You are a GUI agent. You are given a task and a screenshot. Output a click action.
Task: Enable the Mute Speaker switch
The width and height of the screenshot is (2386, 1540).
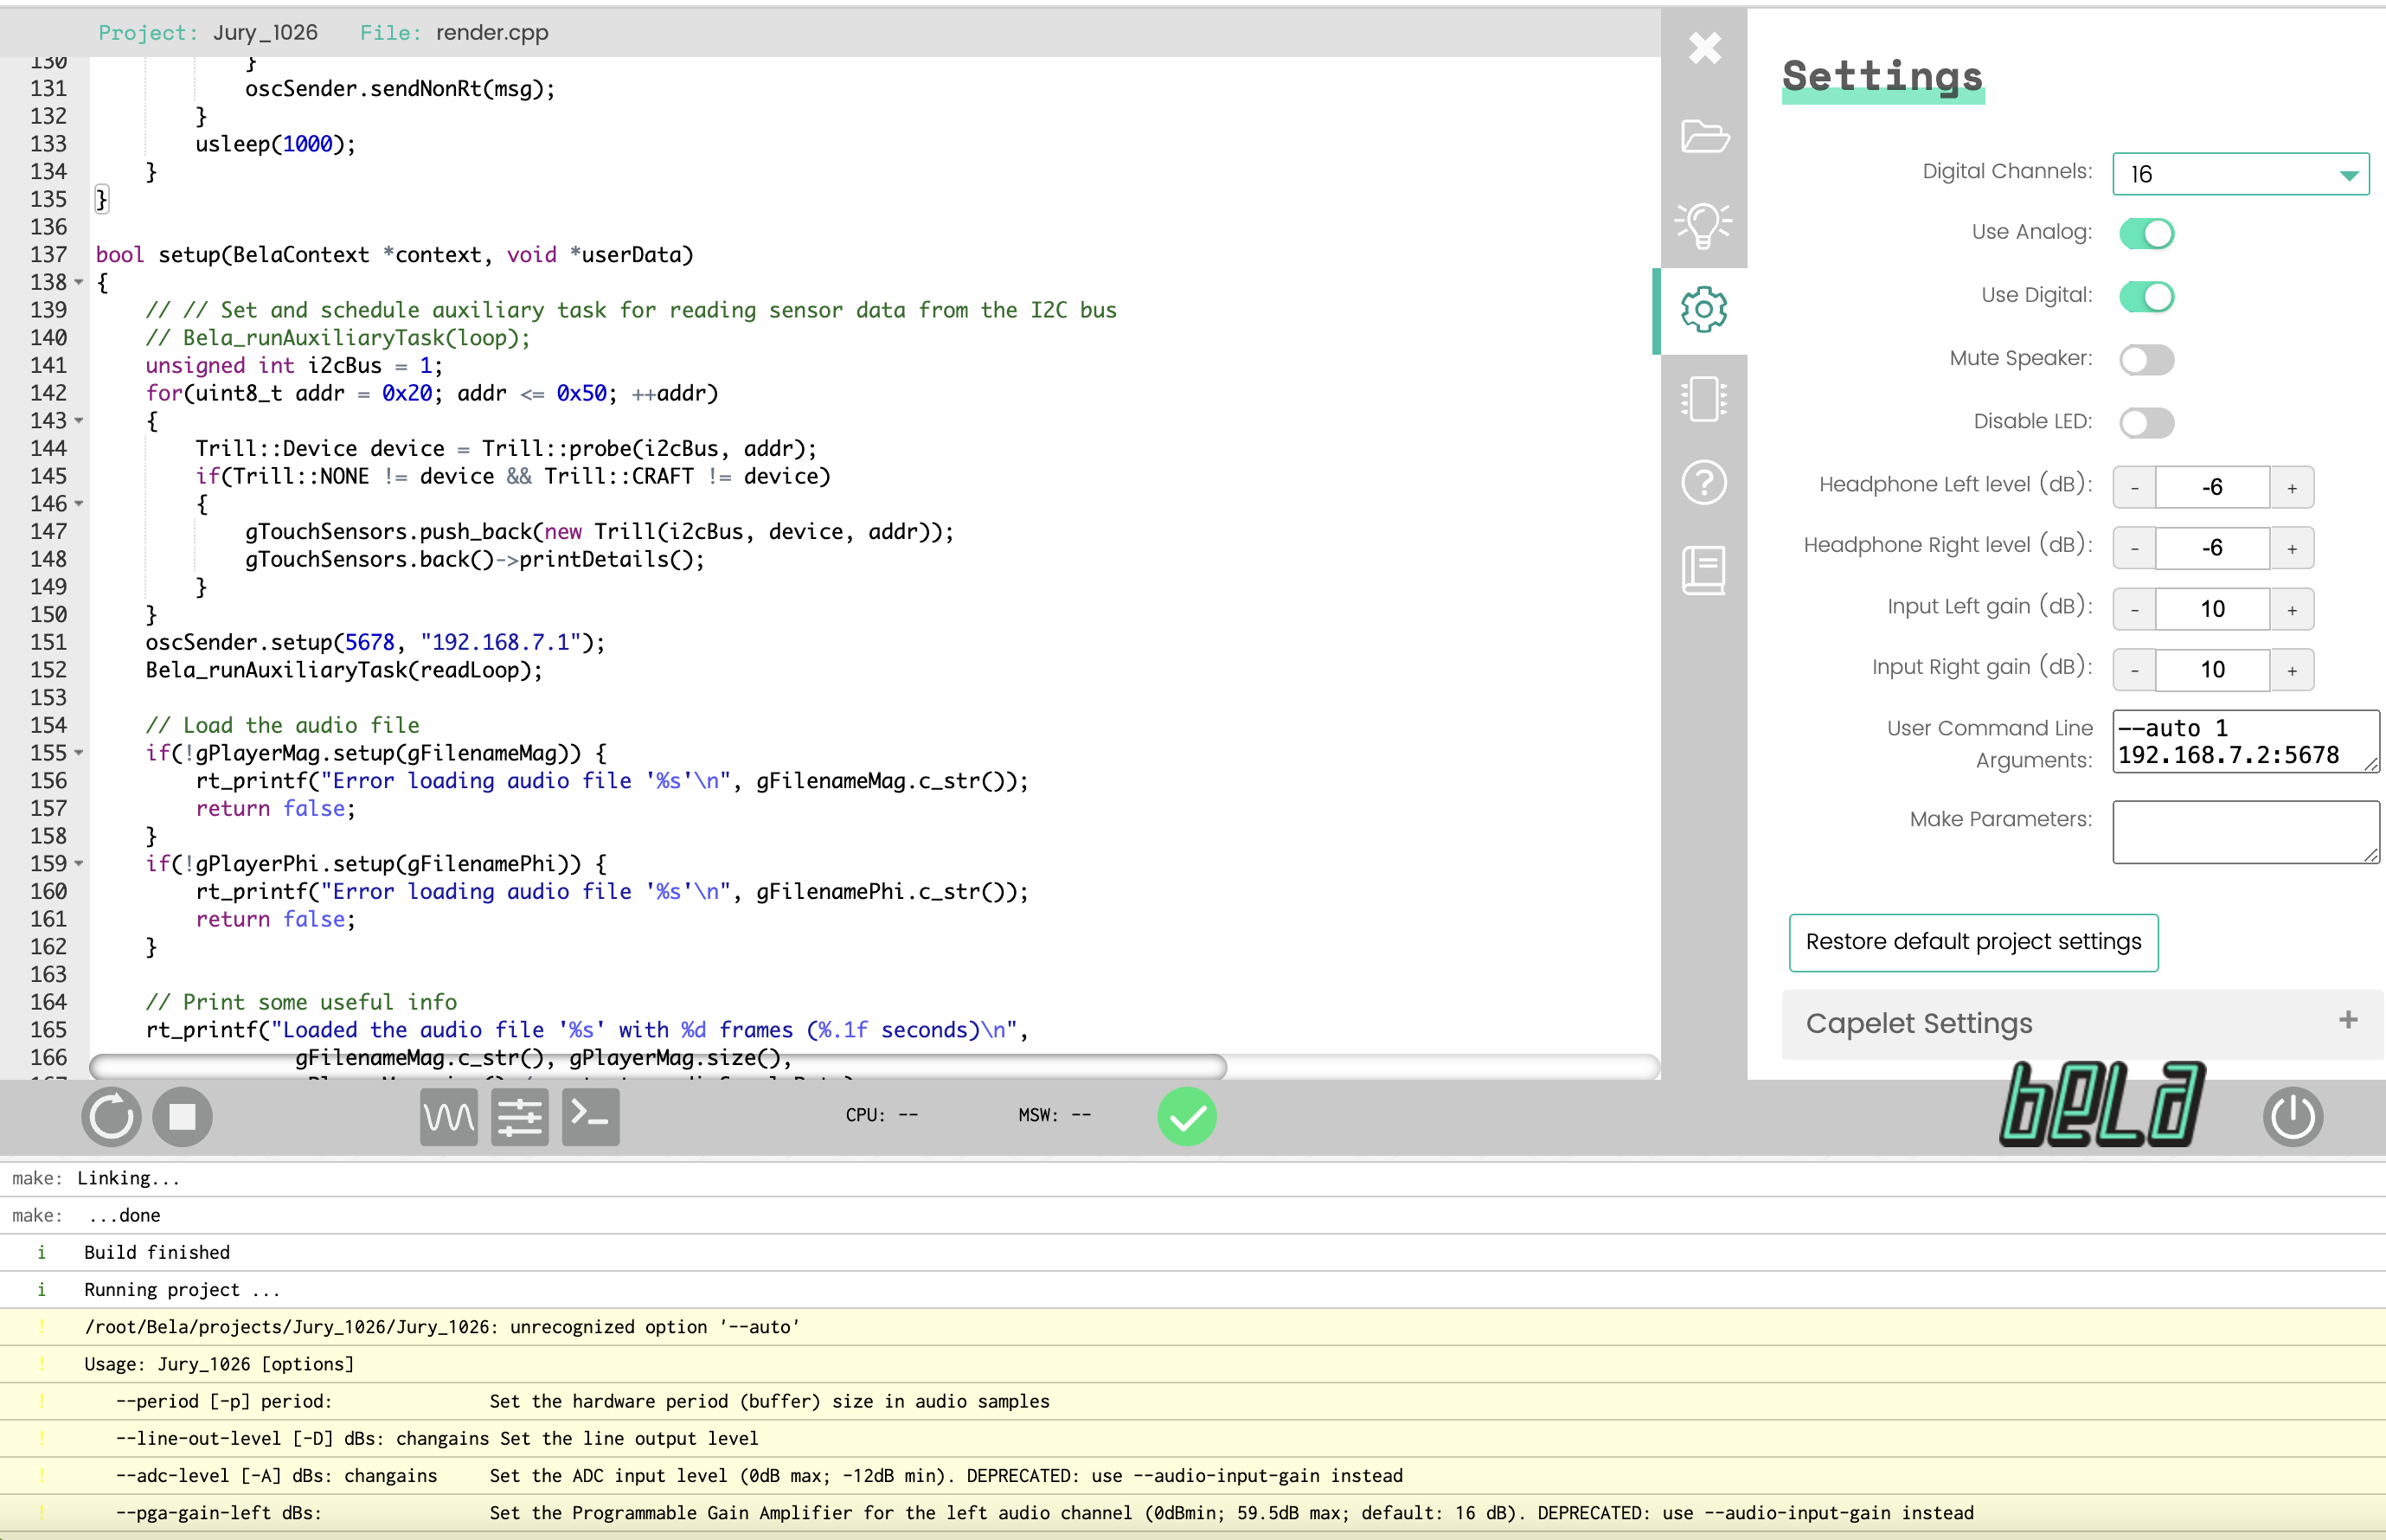pyautogui.click(x=2146, y=360)
